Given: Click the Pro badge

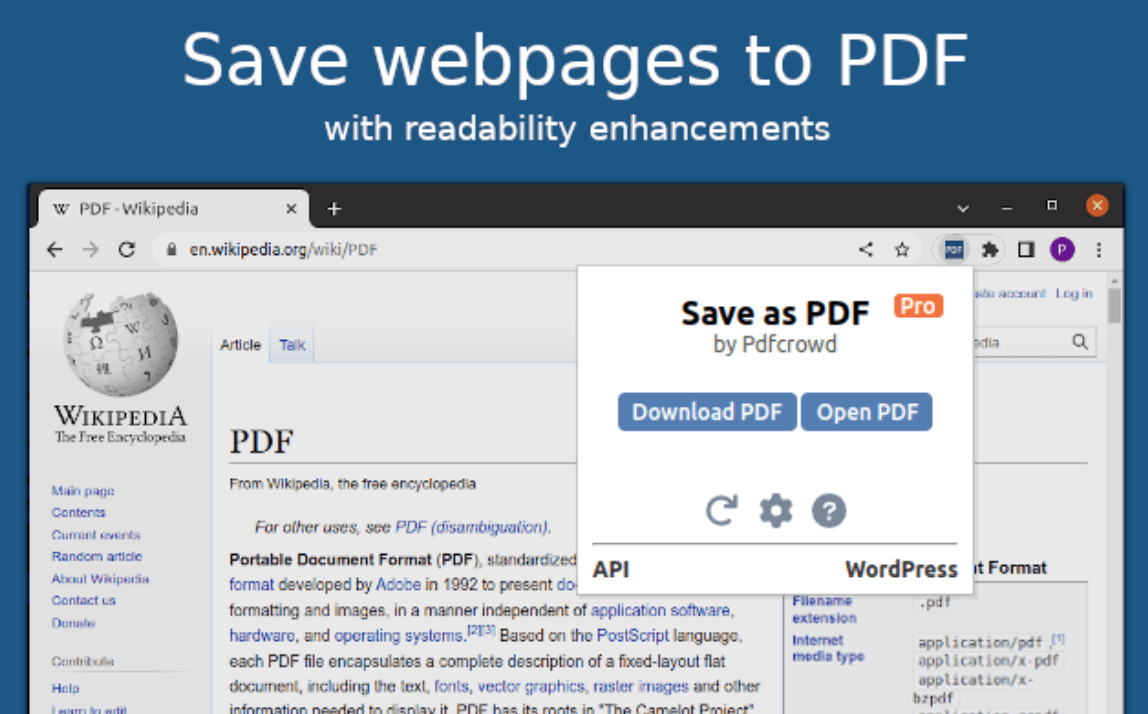Looking at the screenshot, I should [x=917, y=306].
